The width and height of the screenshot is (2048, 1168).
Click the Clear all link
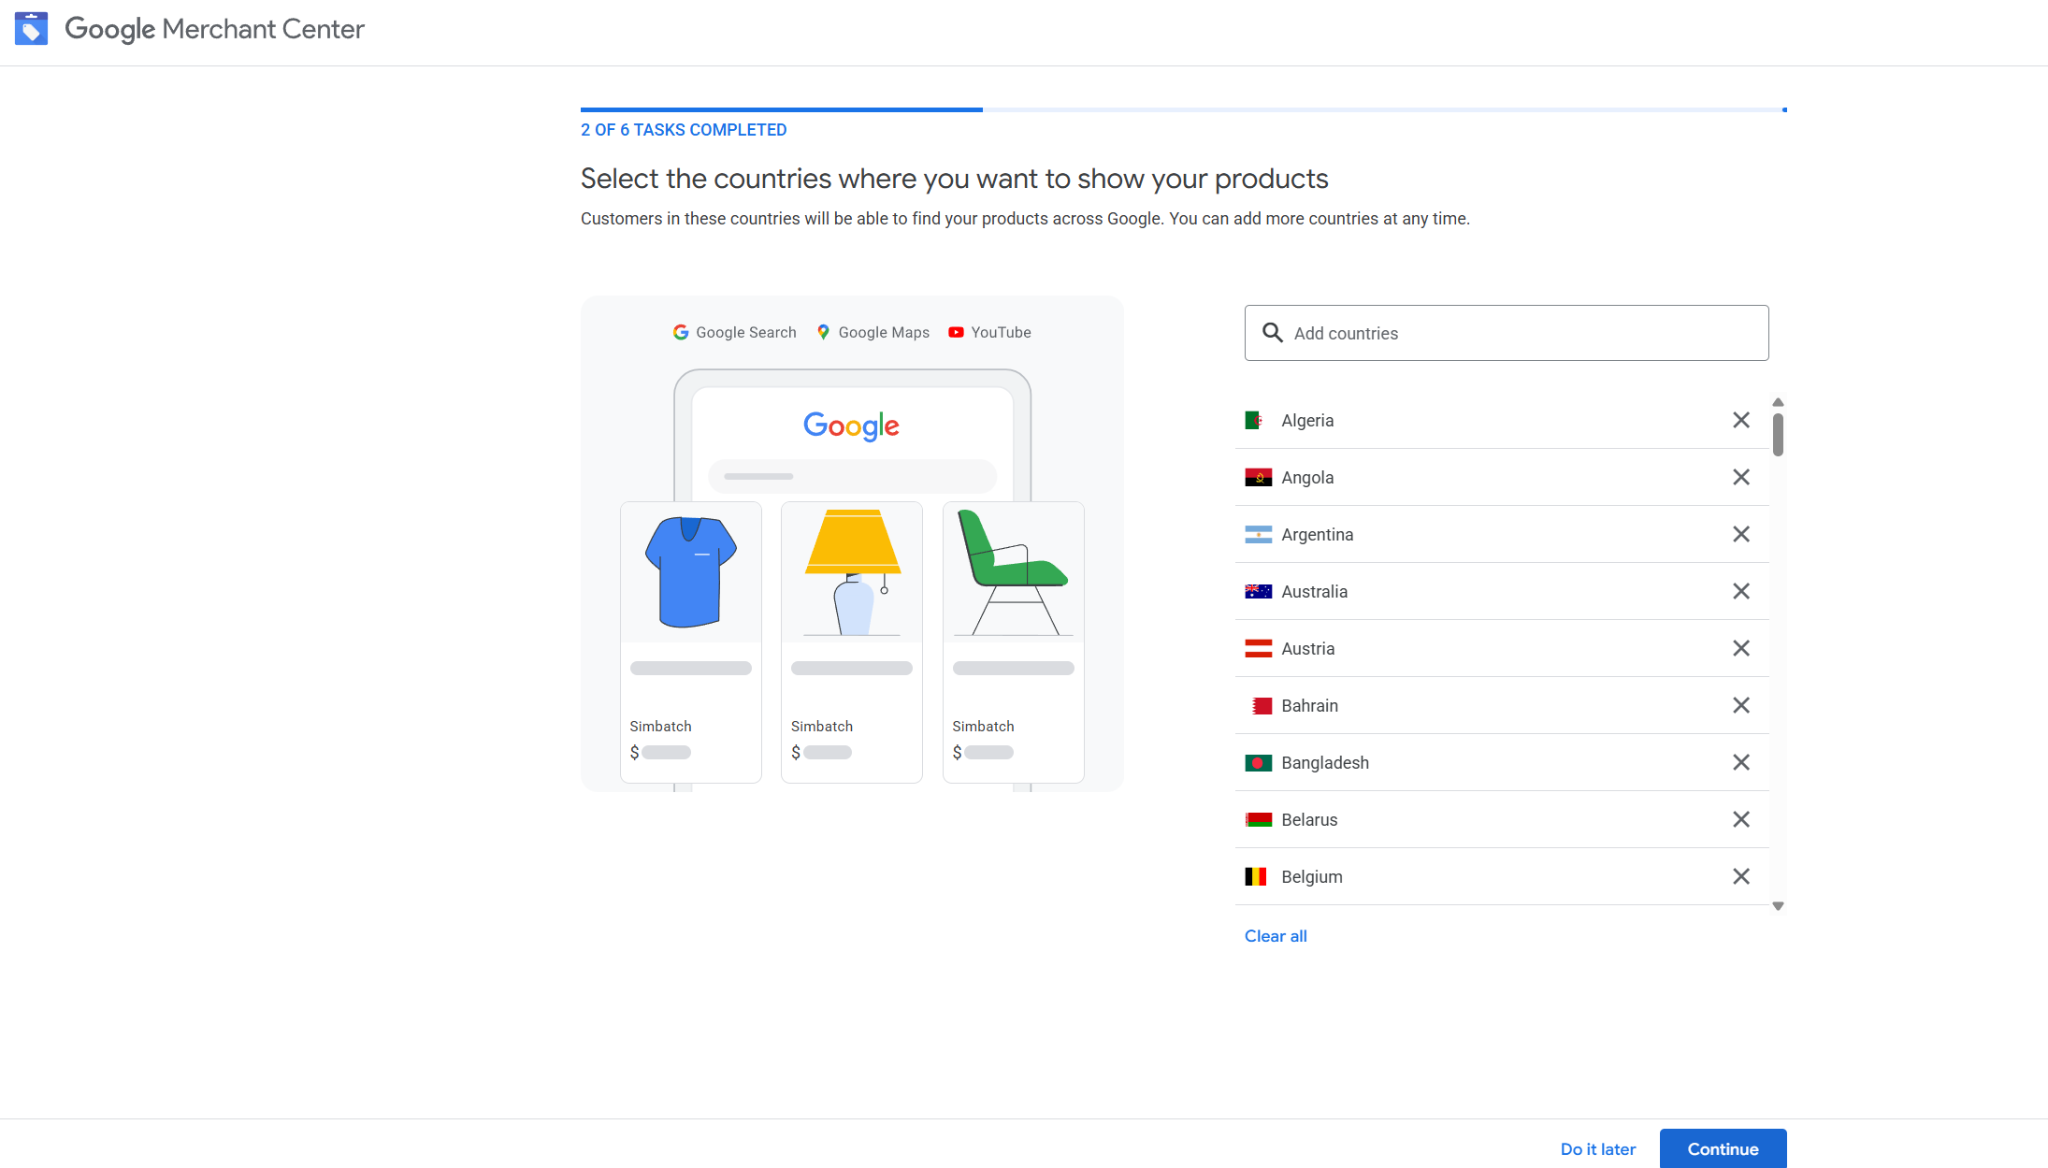point(1275,936)
